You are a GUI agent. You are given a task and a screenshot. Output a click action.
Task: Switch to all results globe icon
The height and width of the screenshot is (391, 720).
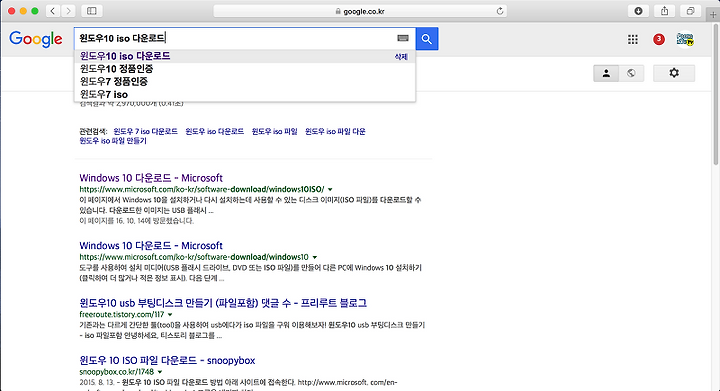point(631,73)
